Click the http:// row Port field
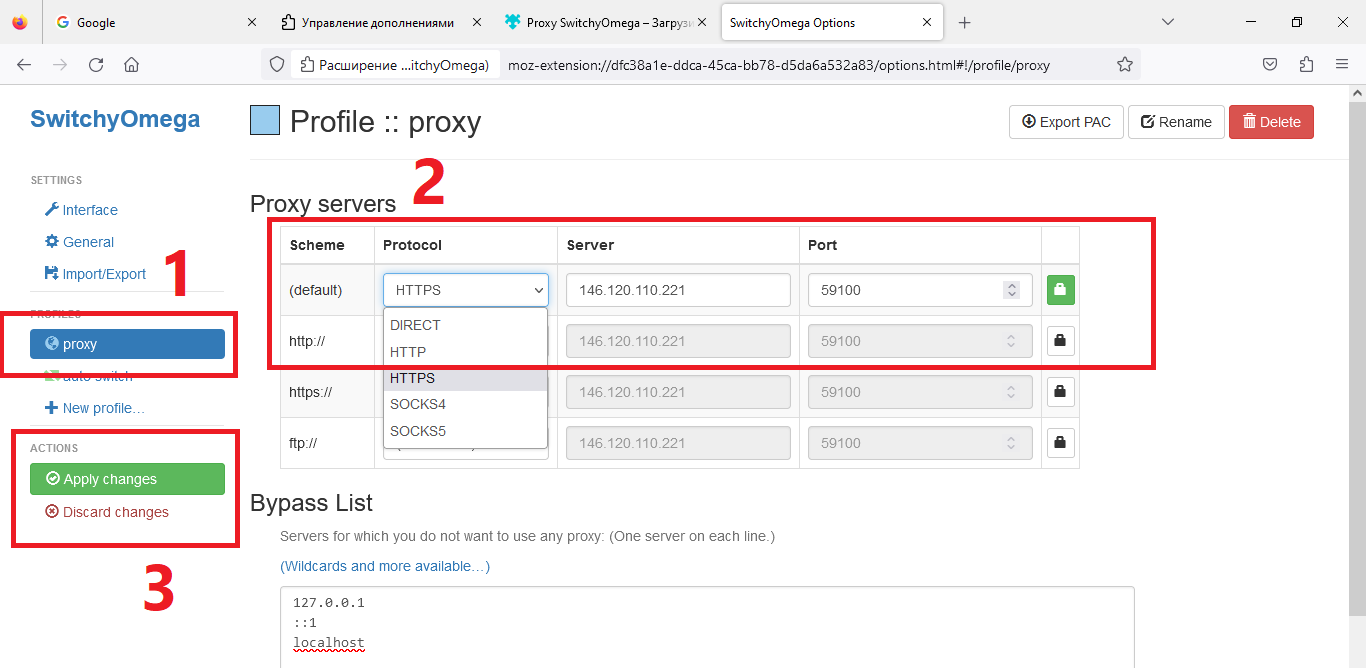Viewport: 1366px width, 668px height. (x=920, y=341)
